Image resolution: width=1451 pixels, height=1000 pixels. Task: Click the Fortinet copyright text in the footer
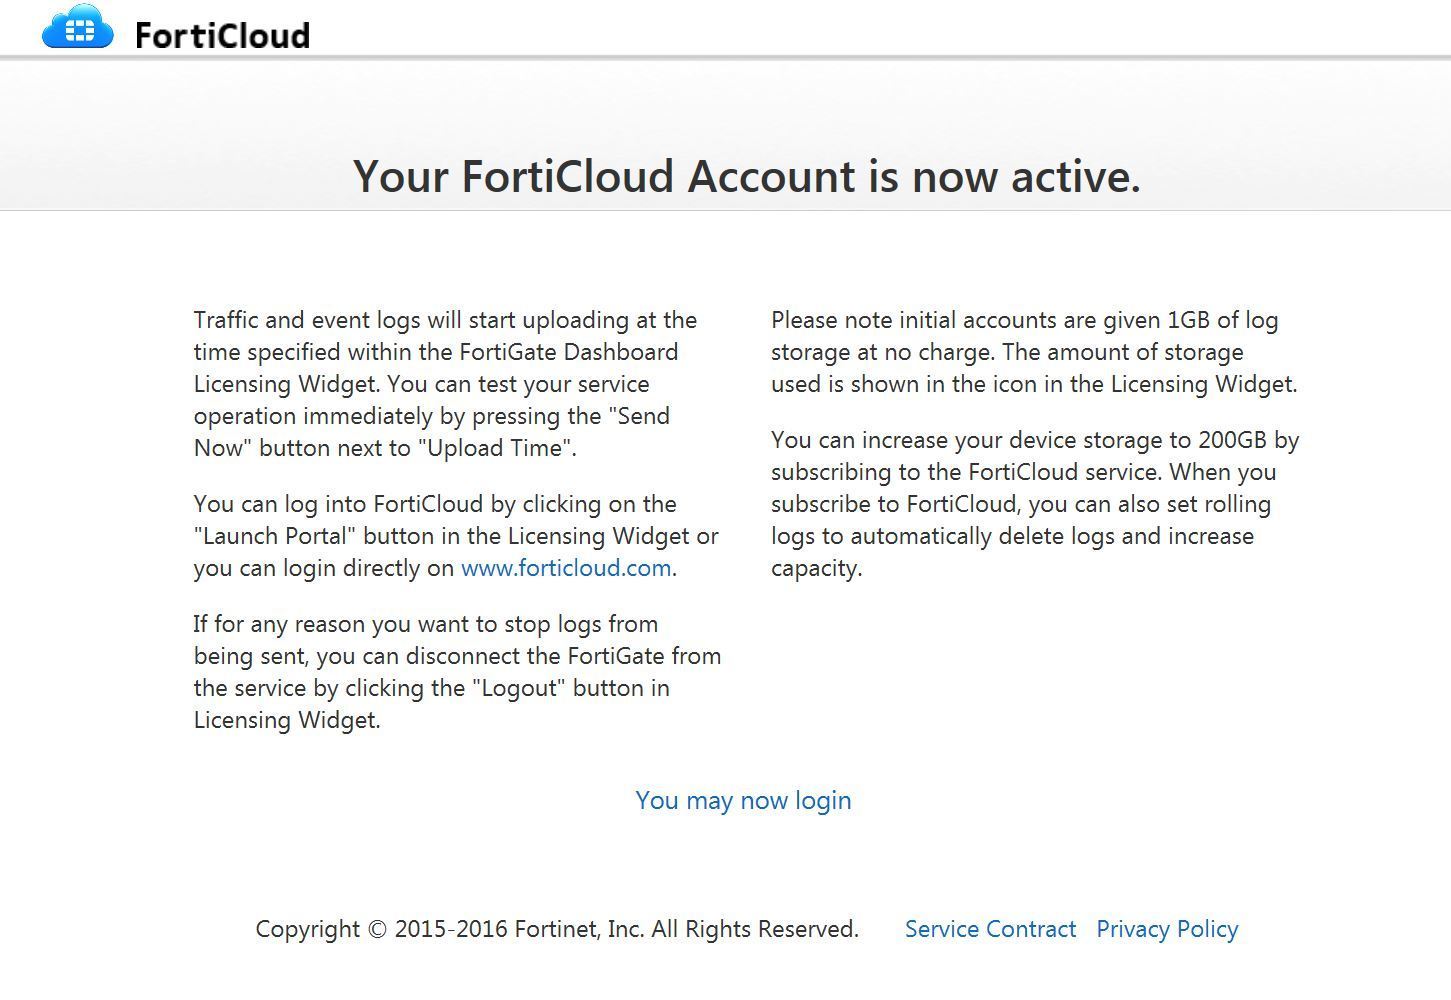pos(557,929)
